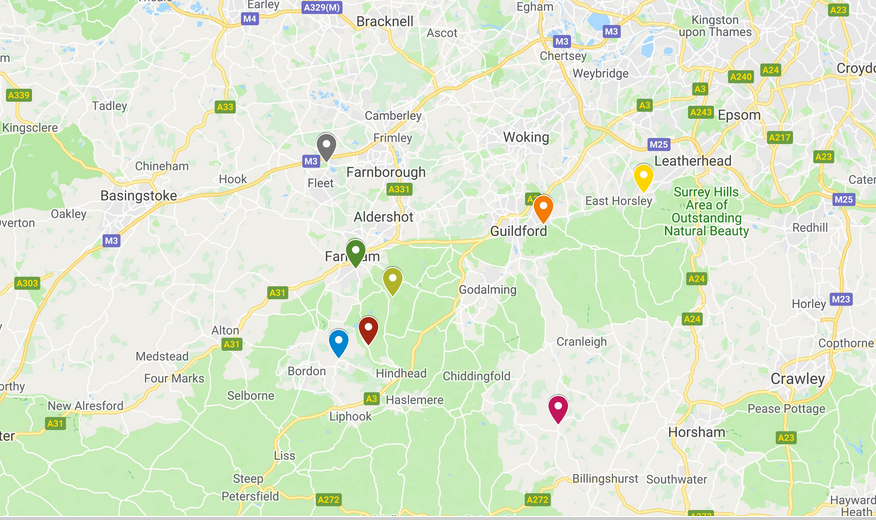Click the orange pin at Guildford
The width and height of the screenshot is (876, 520).
pos(543,209)
